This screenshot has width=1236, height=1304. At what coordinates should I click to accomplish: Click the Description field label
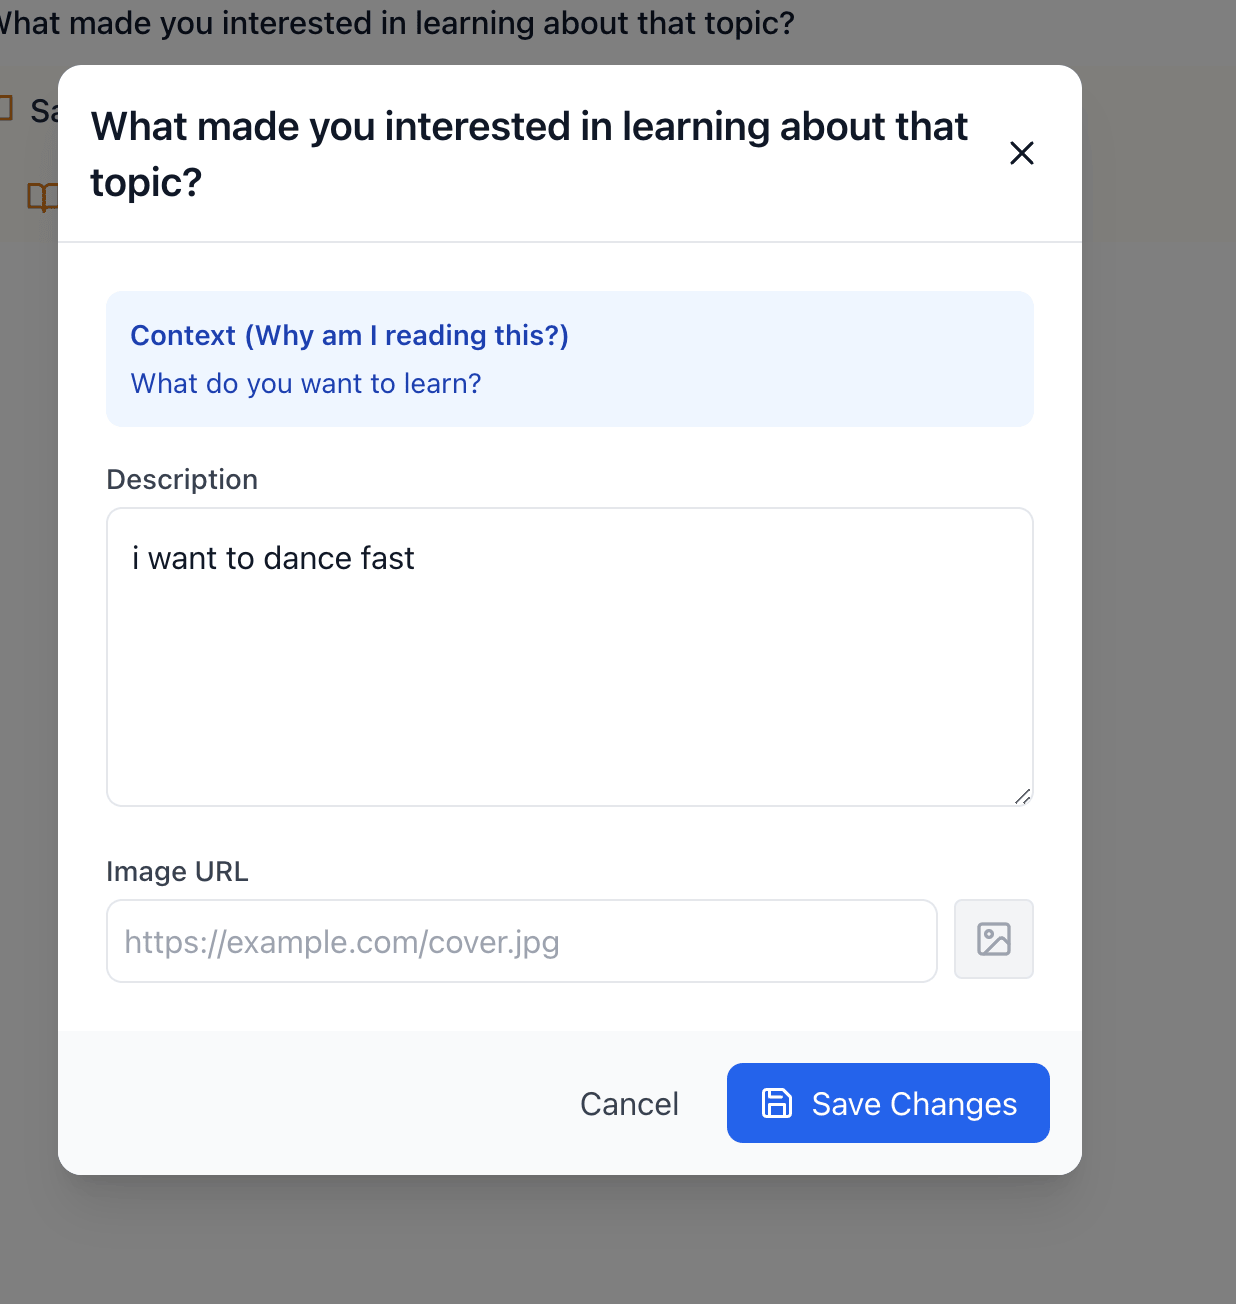pyautogui.click(x=182, y=480)
